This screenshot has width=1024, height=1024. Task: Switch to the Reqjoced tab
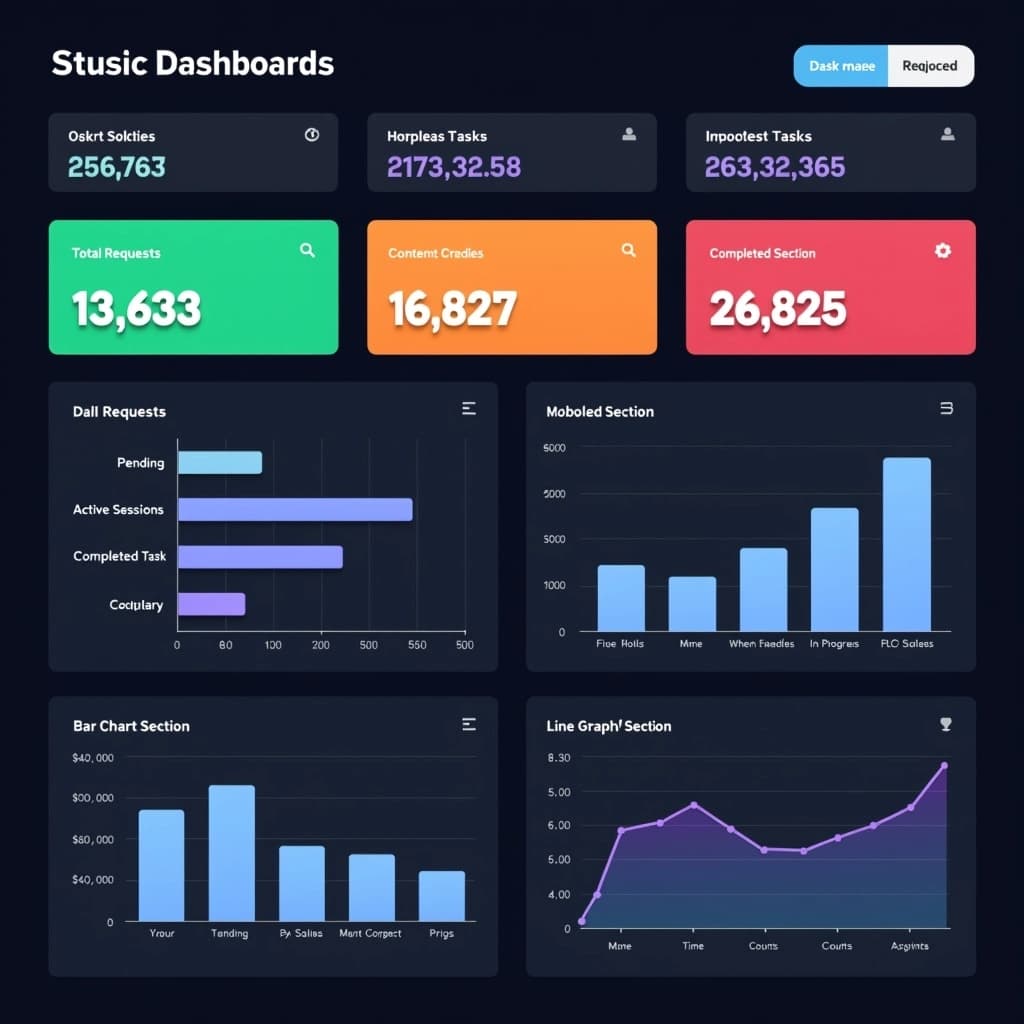tap(930, 66)
